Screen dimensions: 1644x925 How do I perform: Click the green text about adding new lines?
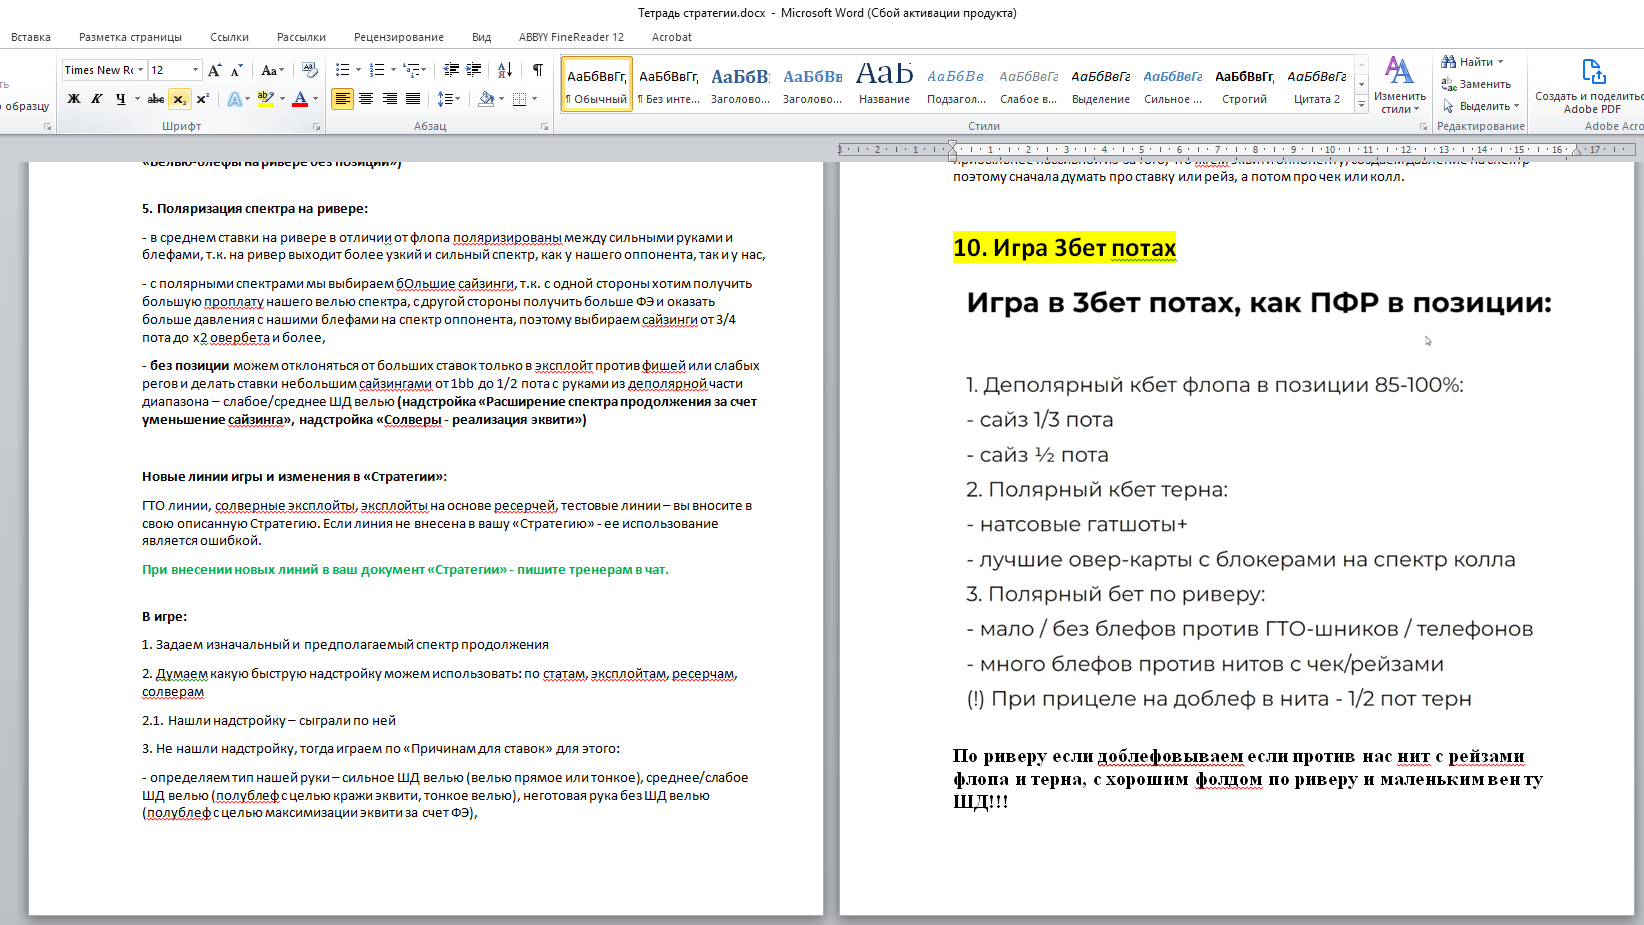click(x=405, y=570)
